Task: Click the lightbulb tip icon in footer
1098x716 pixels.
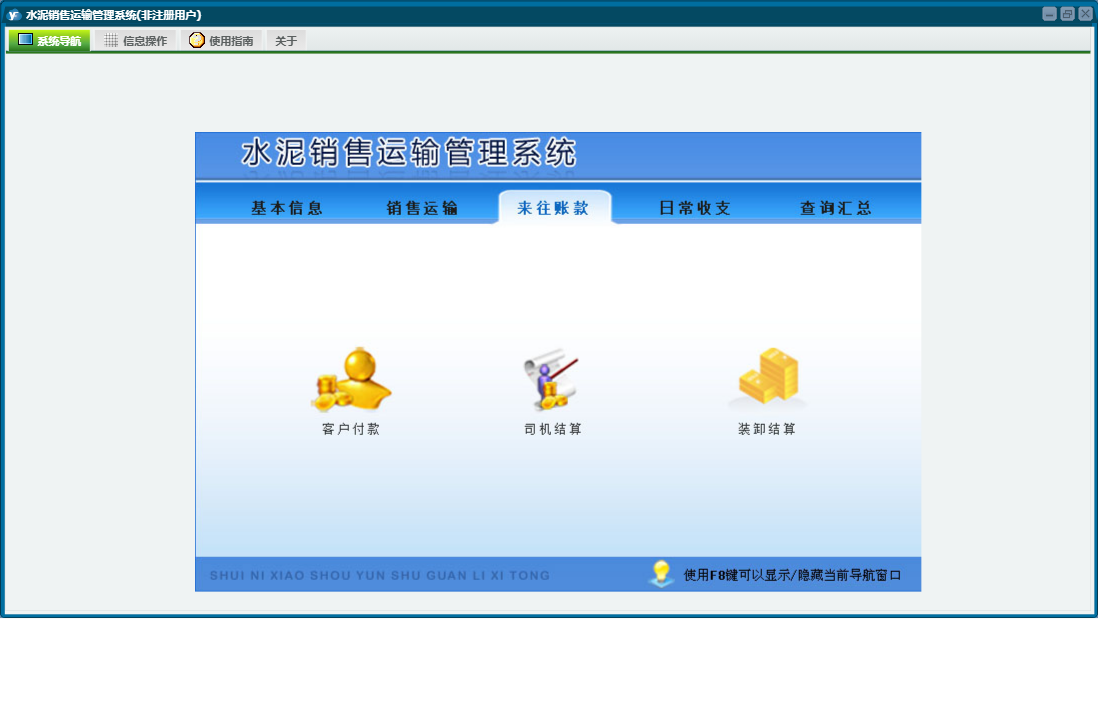Action: 661,574
